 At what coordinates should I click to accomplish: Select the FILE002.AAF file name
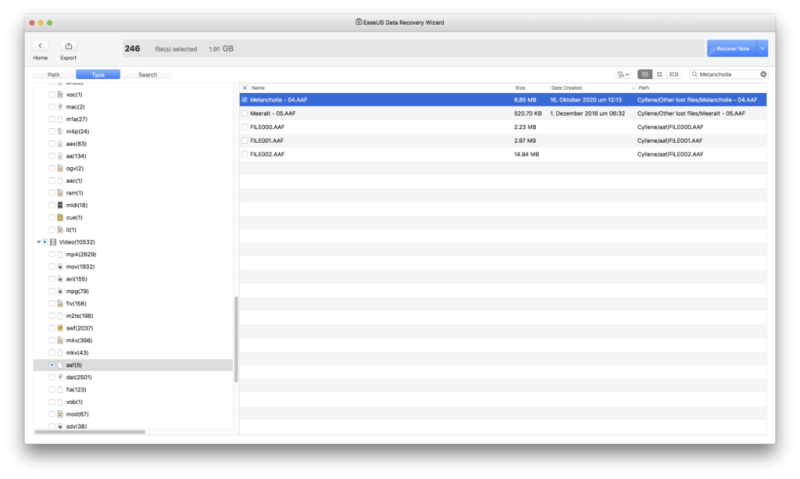click(267, 154)
